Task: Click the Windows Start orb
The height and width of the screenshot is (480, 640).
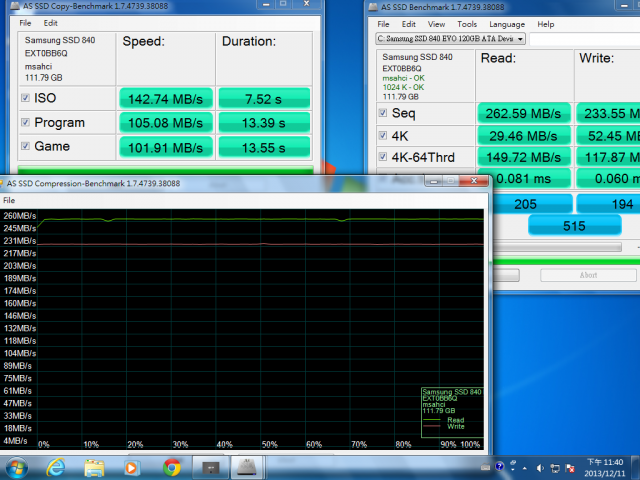Action: [17, 468]
